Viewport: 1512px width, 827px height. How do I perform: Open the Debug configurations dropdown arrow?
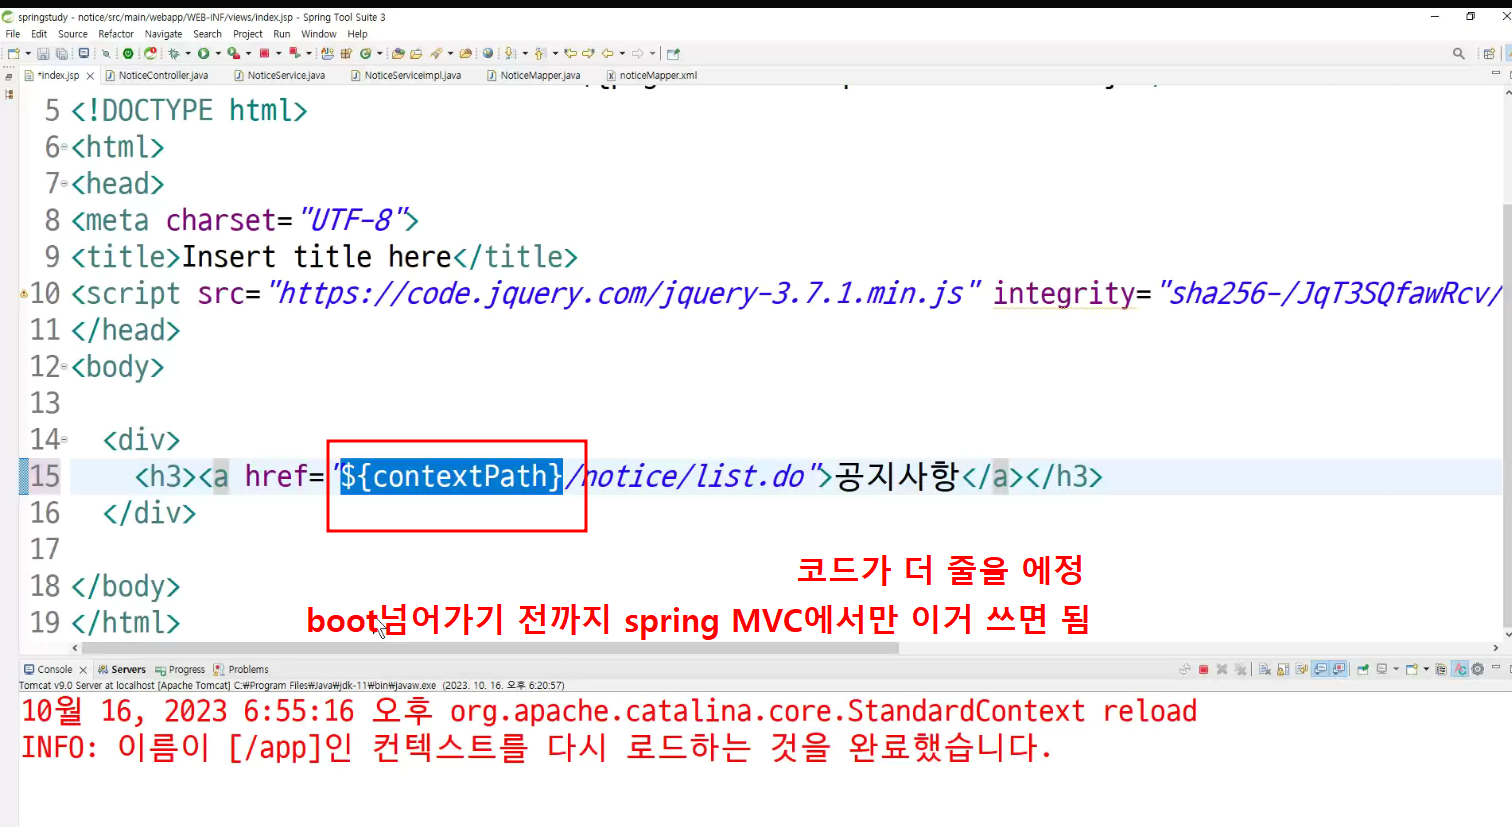[187, 54]
